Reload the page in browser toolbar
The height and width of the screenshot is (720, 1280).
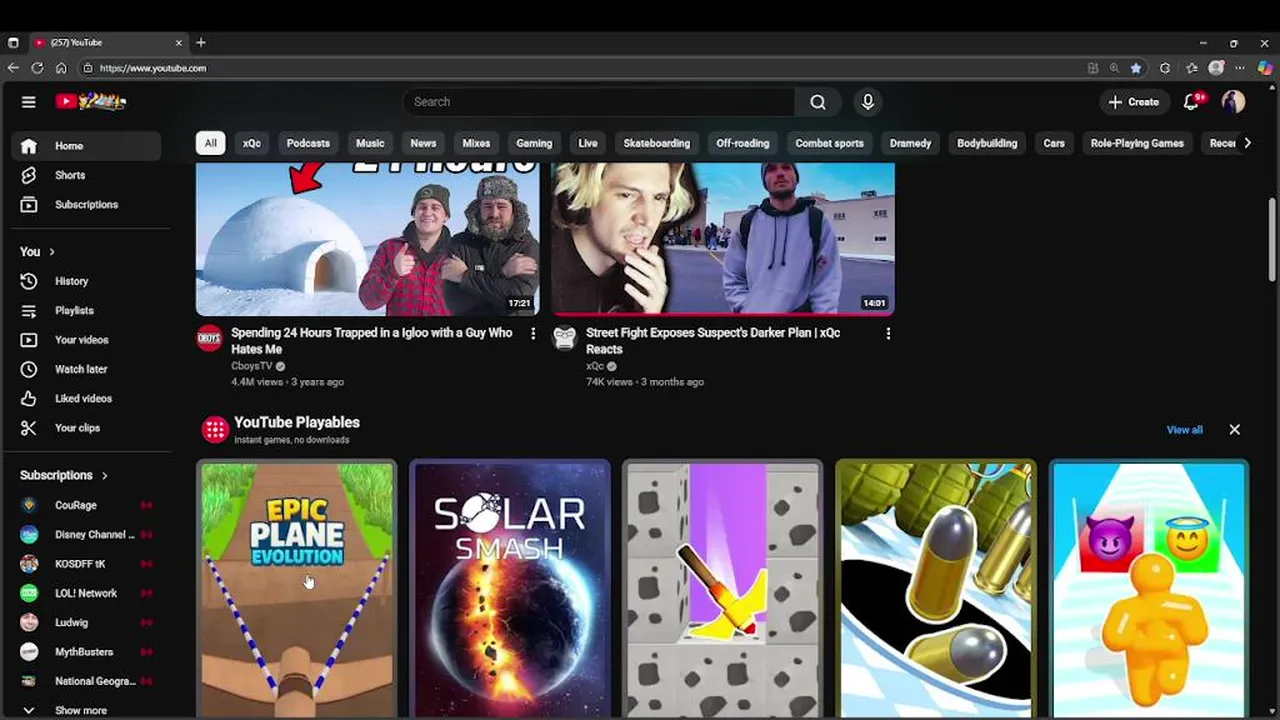click(x=37, y=68)
